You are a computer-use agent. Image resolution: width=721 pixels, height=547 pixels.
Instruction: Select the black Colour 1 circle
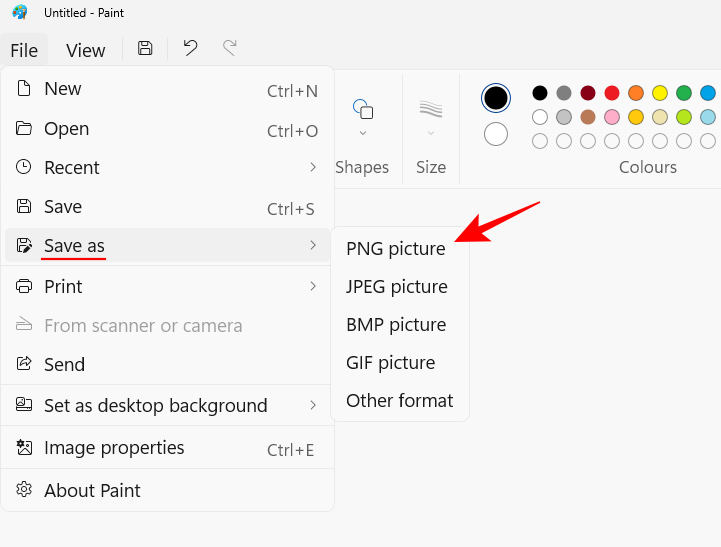pyautogui.click(x=496, y=98)
